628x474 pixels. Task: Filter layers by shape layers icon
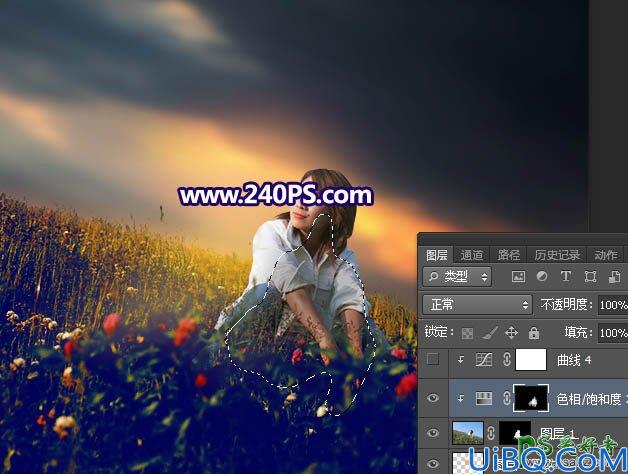tap(590, 276)
